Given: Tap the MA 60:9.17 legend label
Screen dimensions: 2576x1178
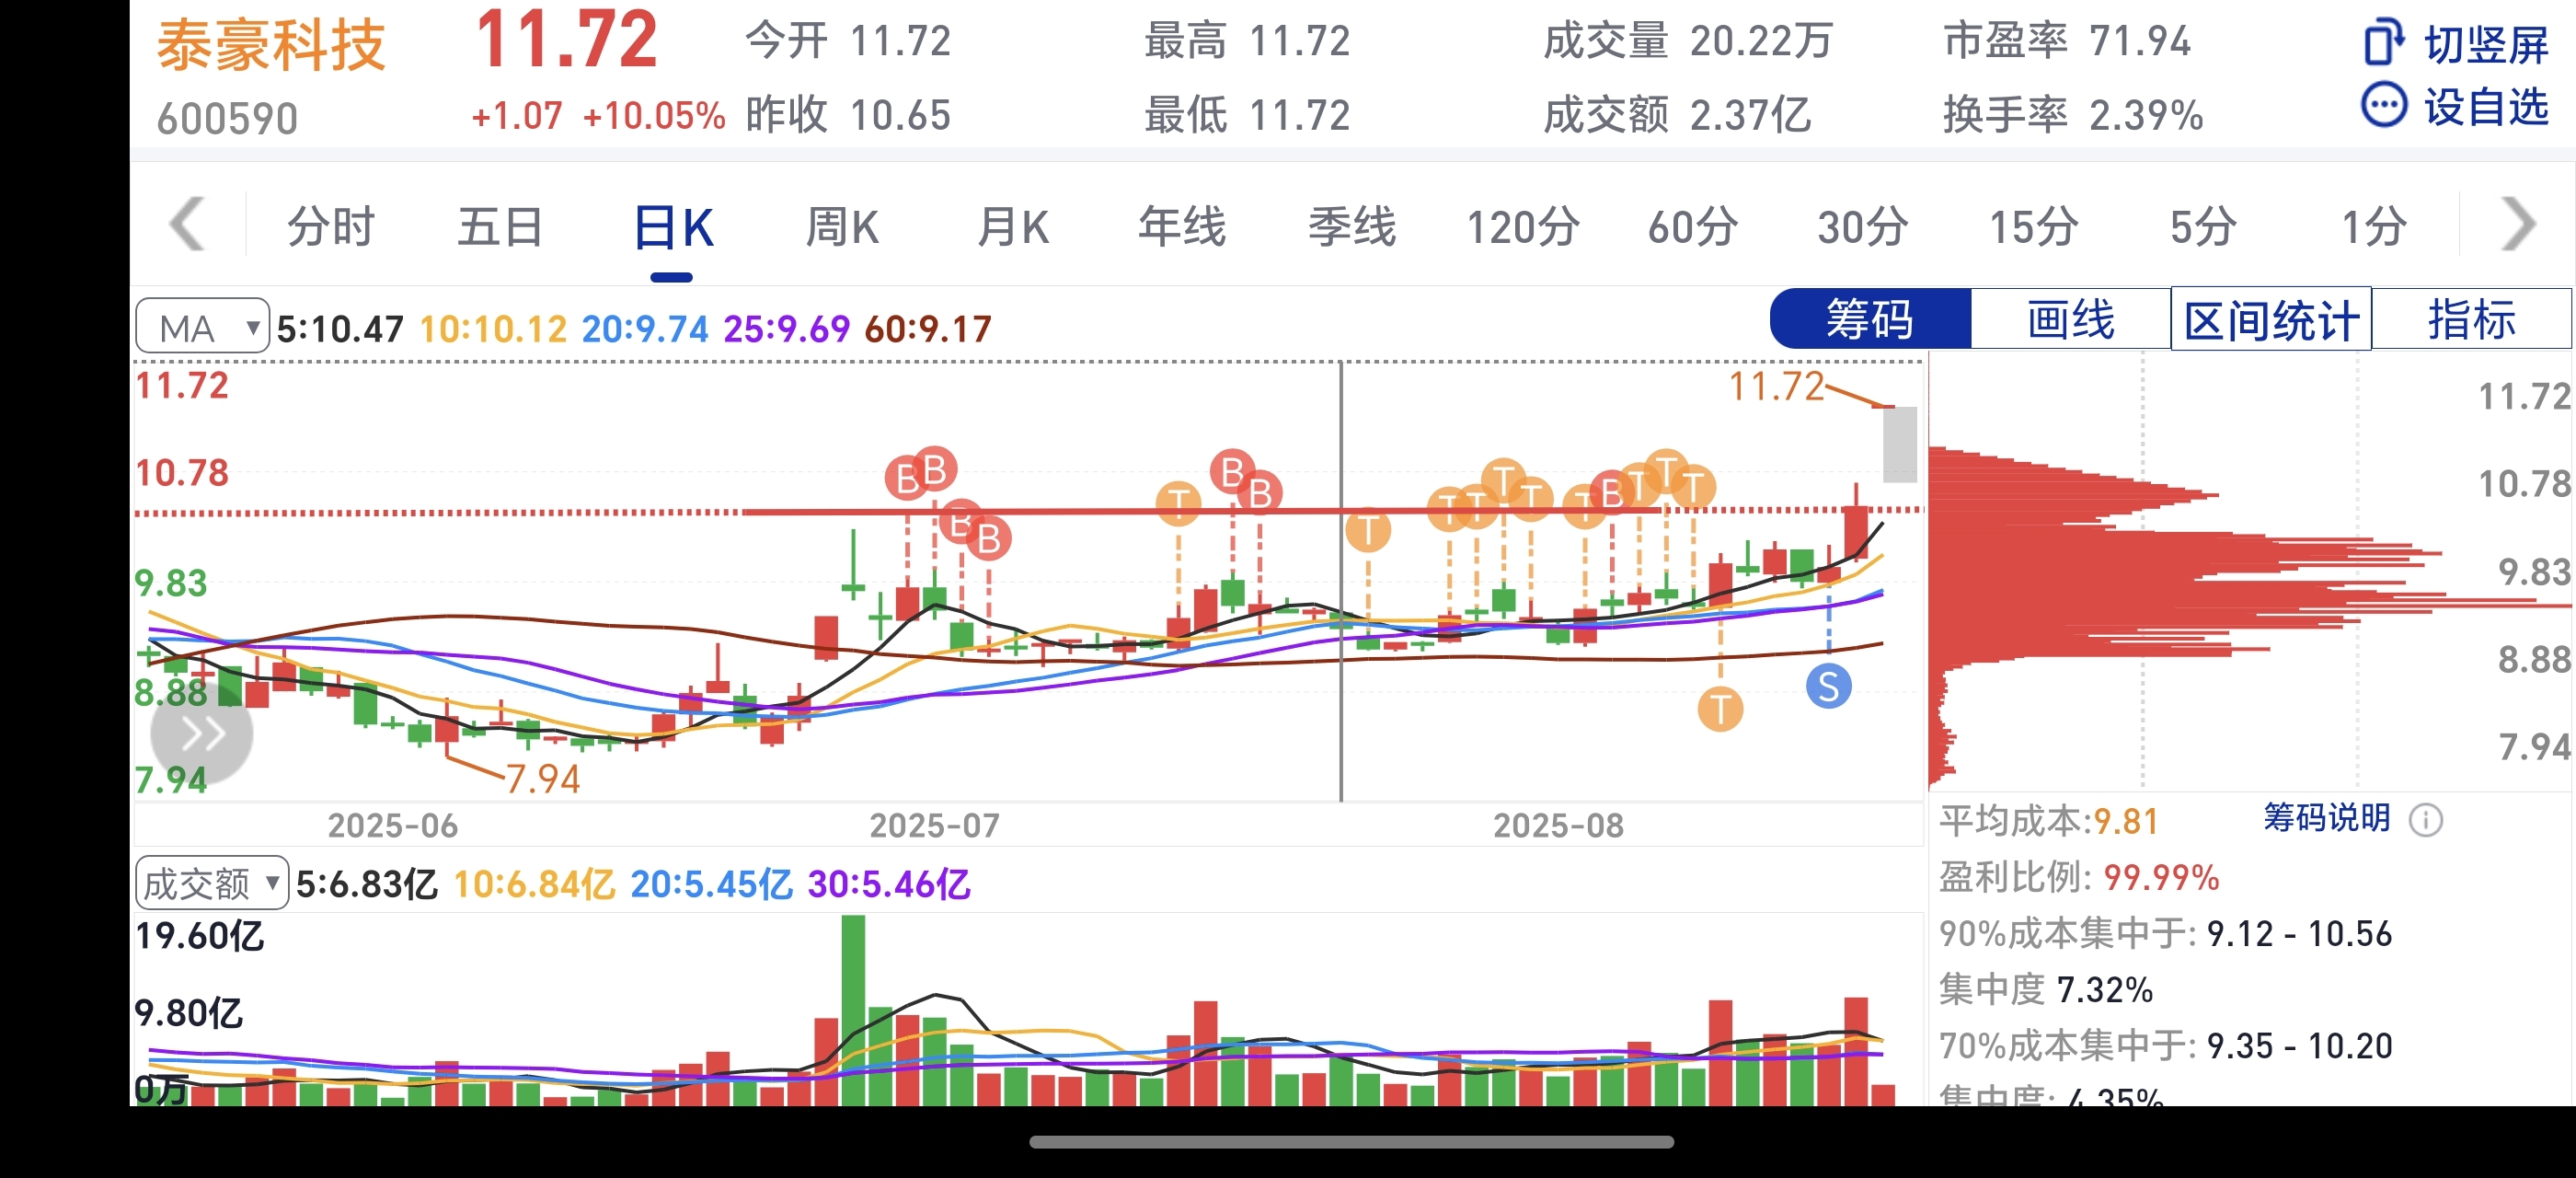Looking at the screenshot, I should [x=928, y=328].
